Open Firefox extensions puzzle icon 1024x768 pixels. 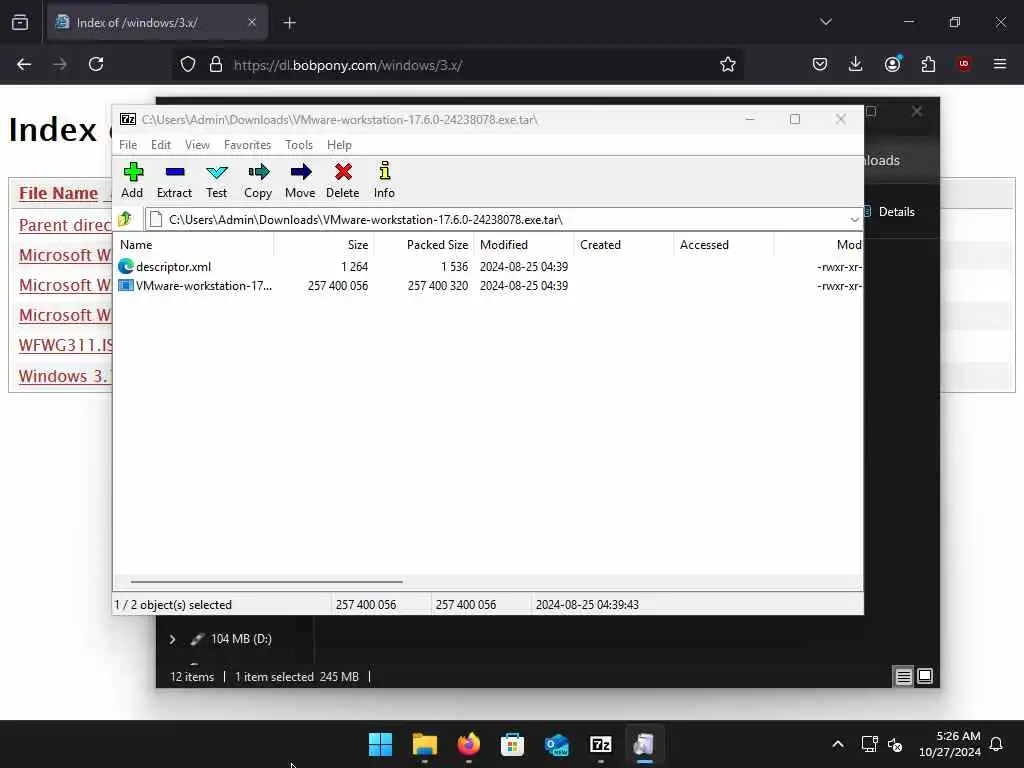(928, 64)
